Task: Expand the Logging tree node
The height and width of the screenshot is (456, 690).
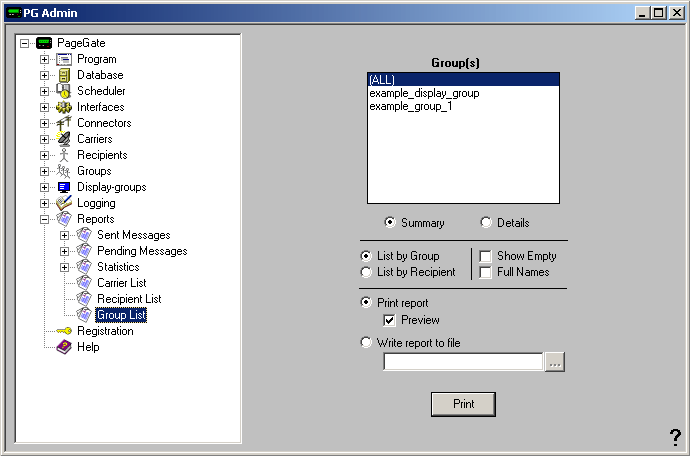Action: click(x=44, y=203)
